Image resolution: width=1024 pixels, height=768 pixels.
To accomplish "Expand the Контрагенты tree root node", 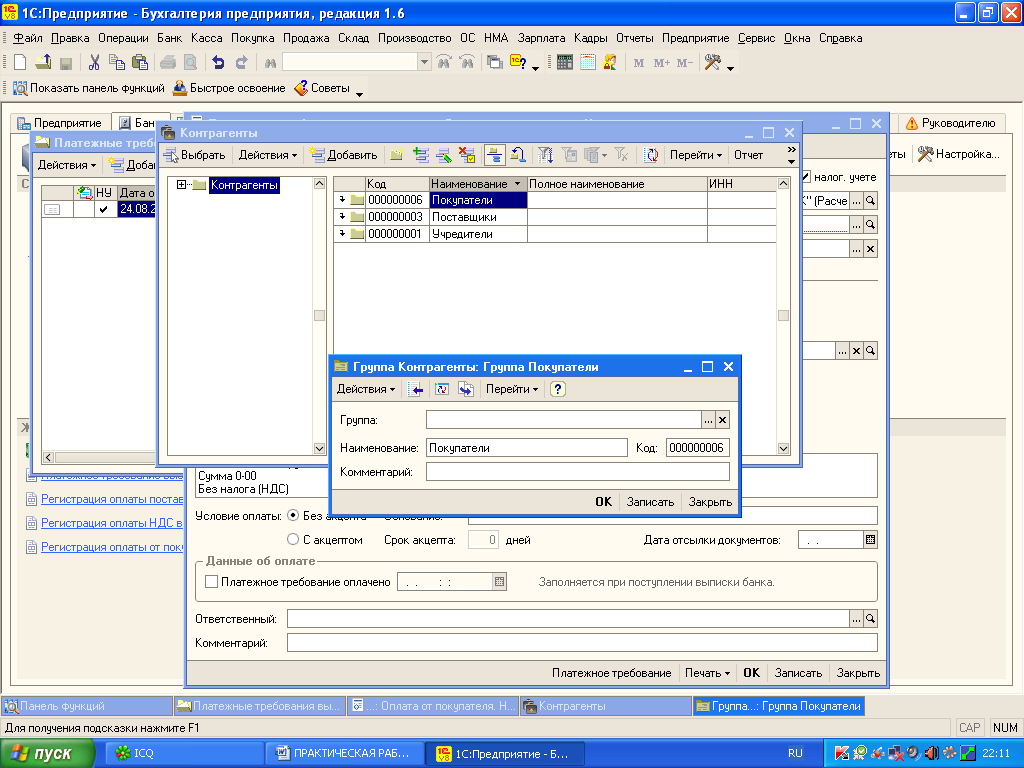I will [182, 185].
